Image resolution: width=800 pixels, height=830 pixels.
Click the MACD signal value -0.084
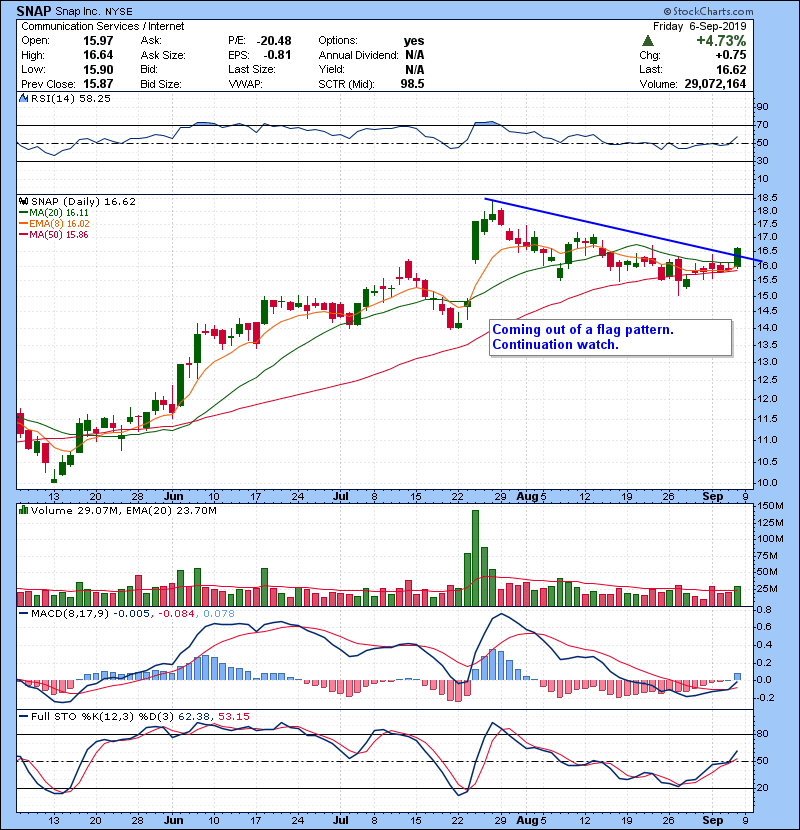[x=177, y=614]
